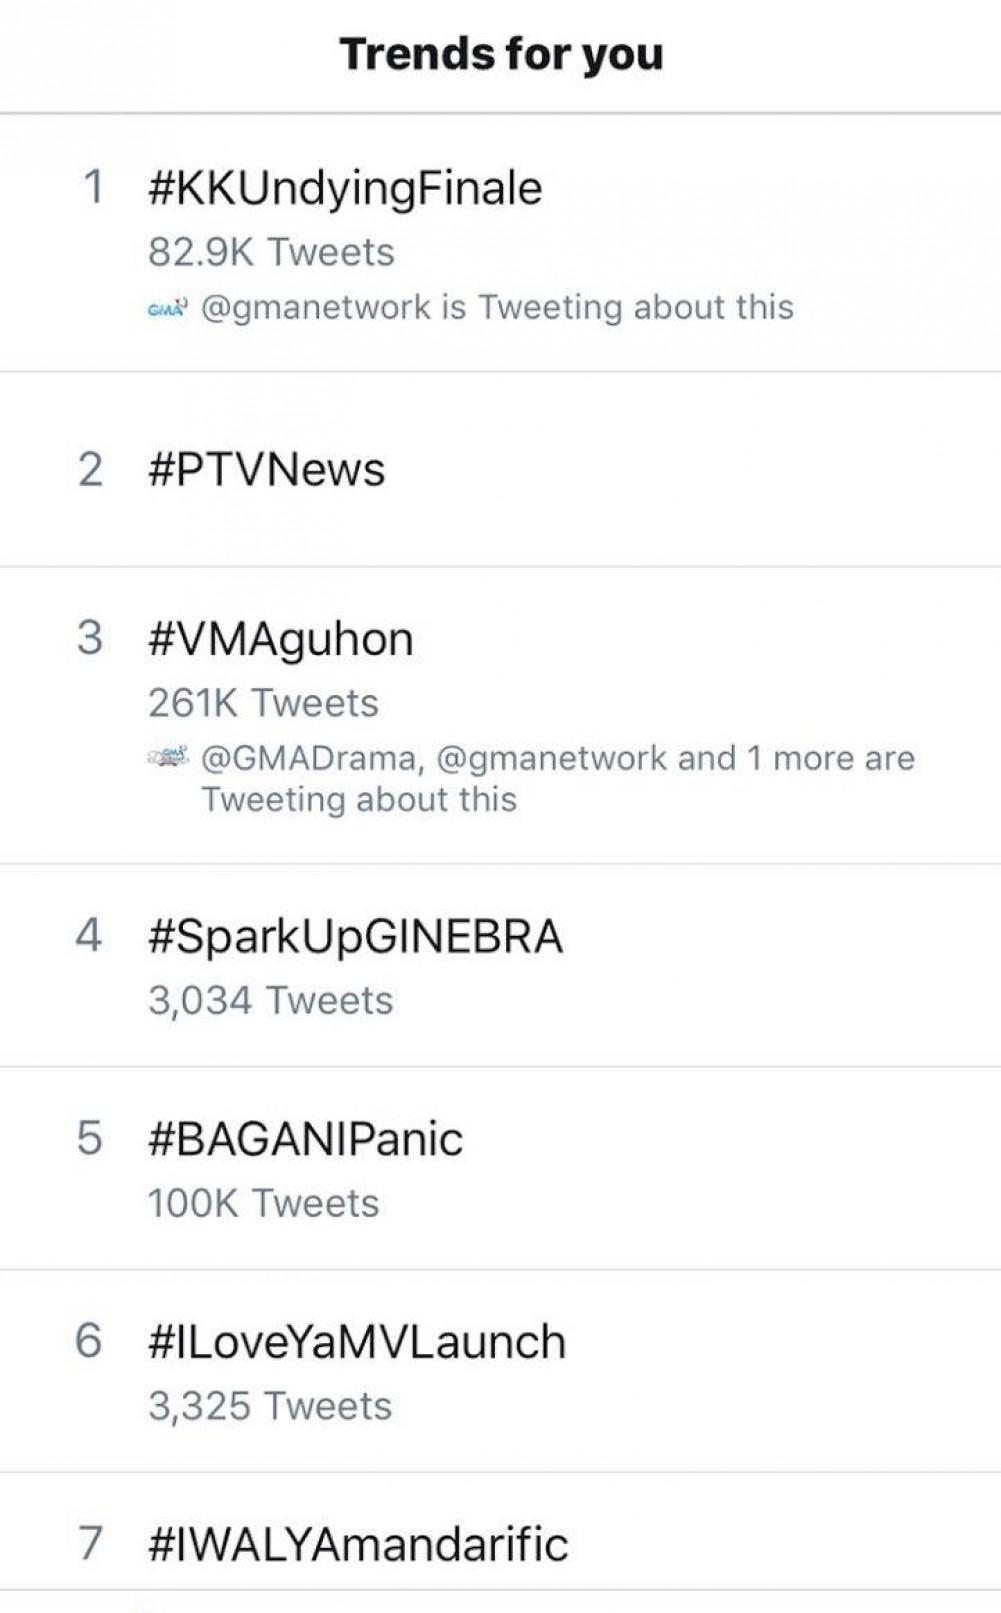Select the rank number 1 trend row

[93, 188]
